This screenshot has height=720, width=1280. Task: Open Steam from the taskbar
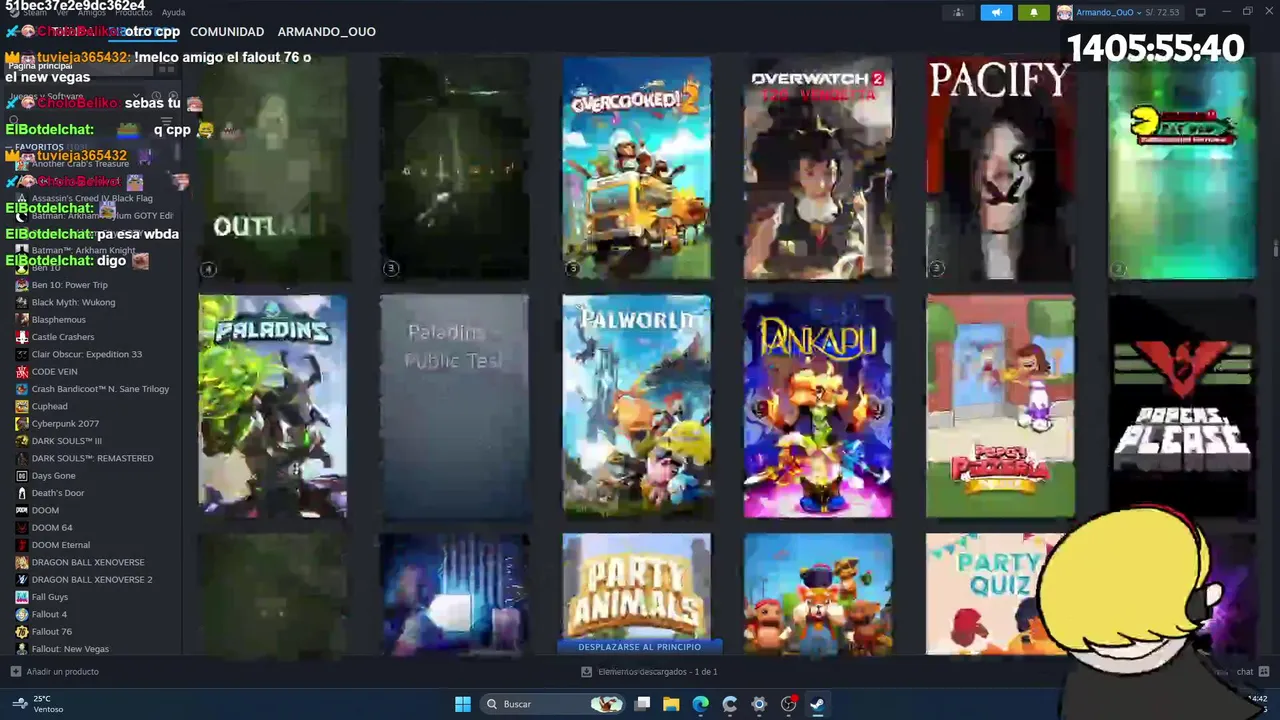pyautogui.click(x=817, y=704)
